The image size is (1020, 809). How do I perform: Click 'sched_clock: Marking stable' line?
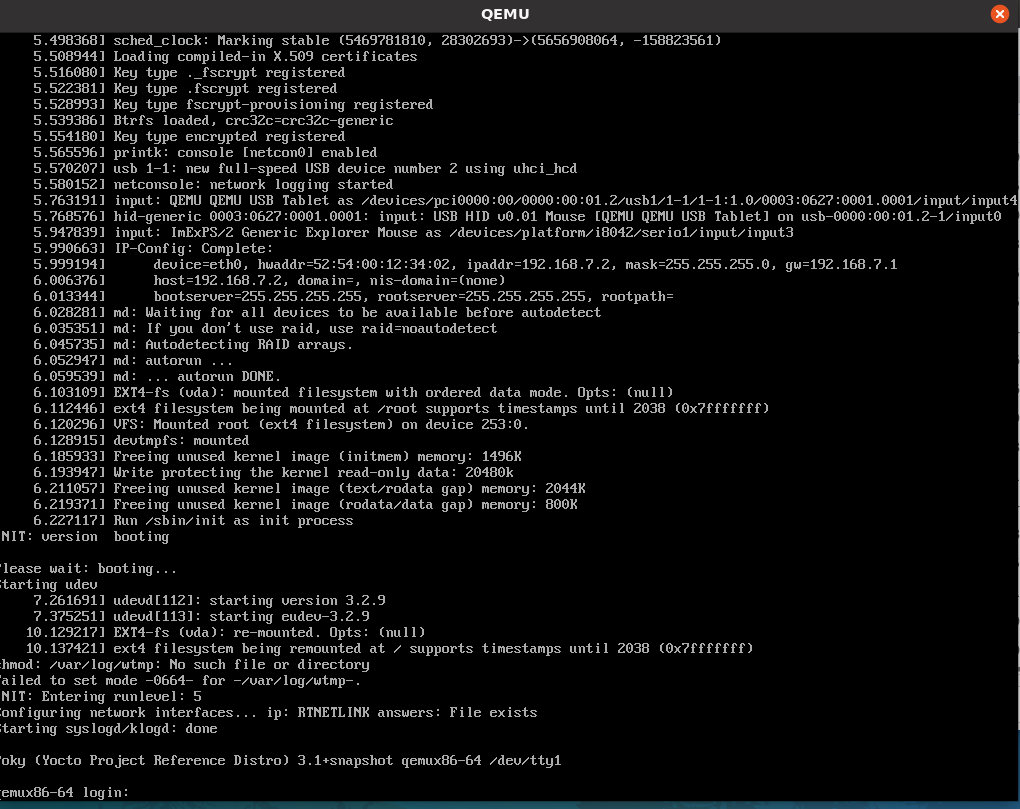377,40
